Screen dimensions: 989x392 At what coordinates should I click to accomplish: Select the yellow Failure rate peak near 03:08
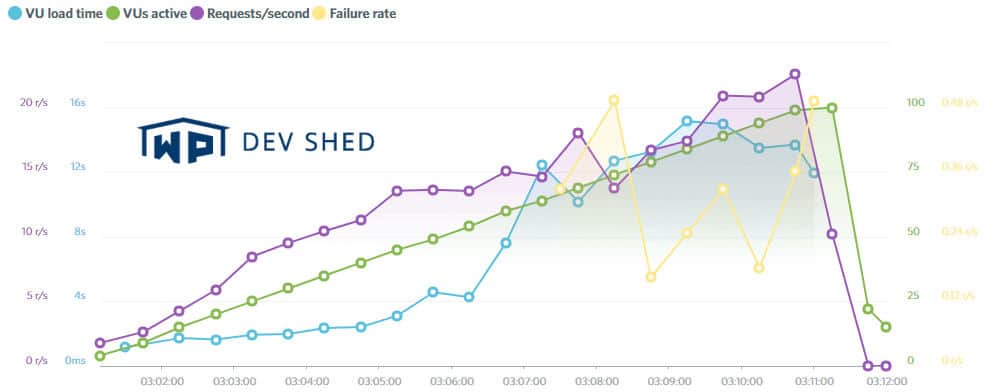[614, 100]
